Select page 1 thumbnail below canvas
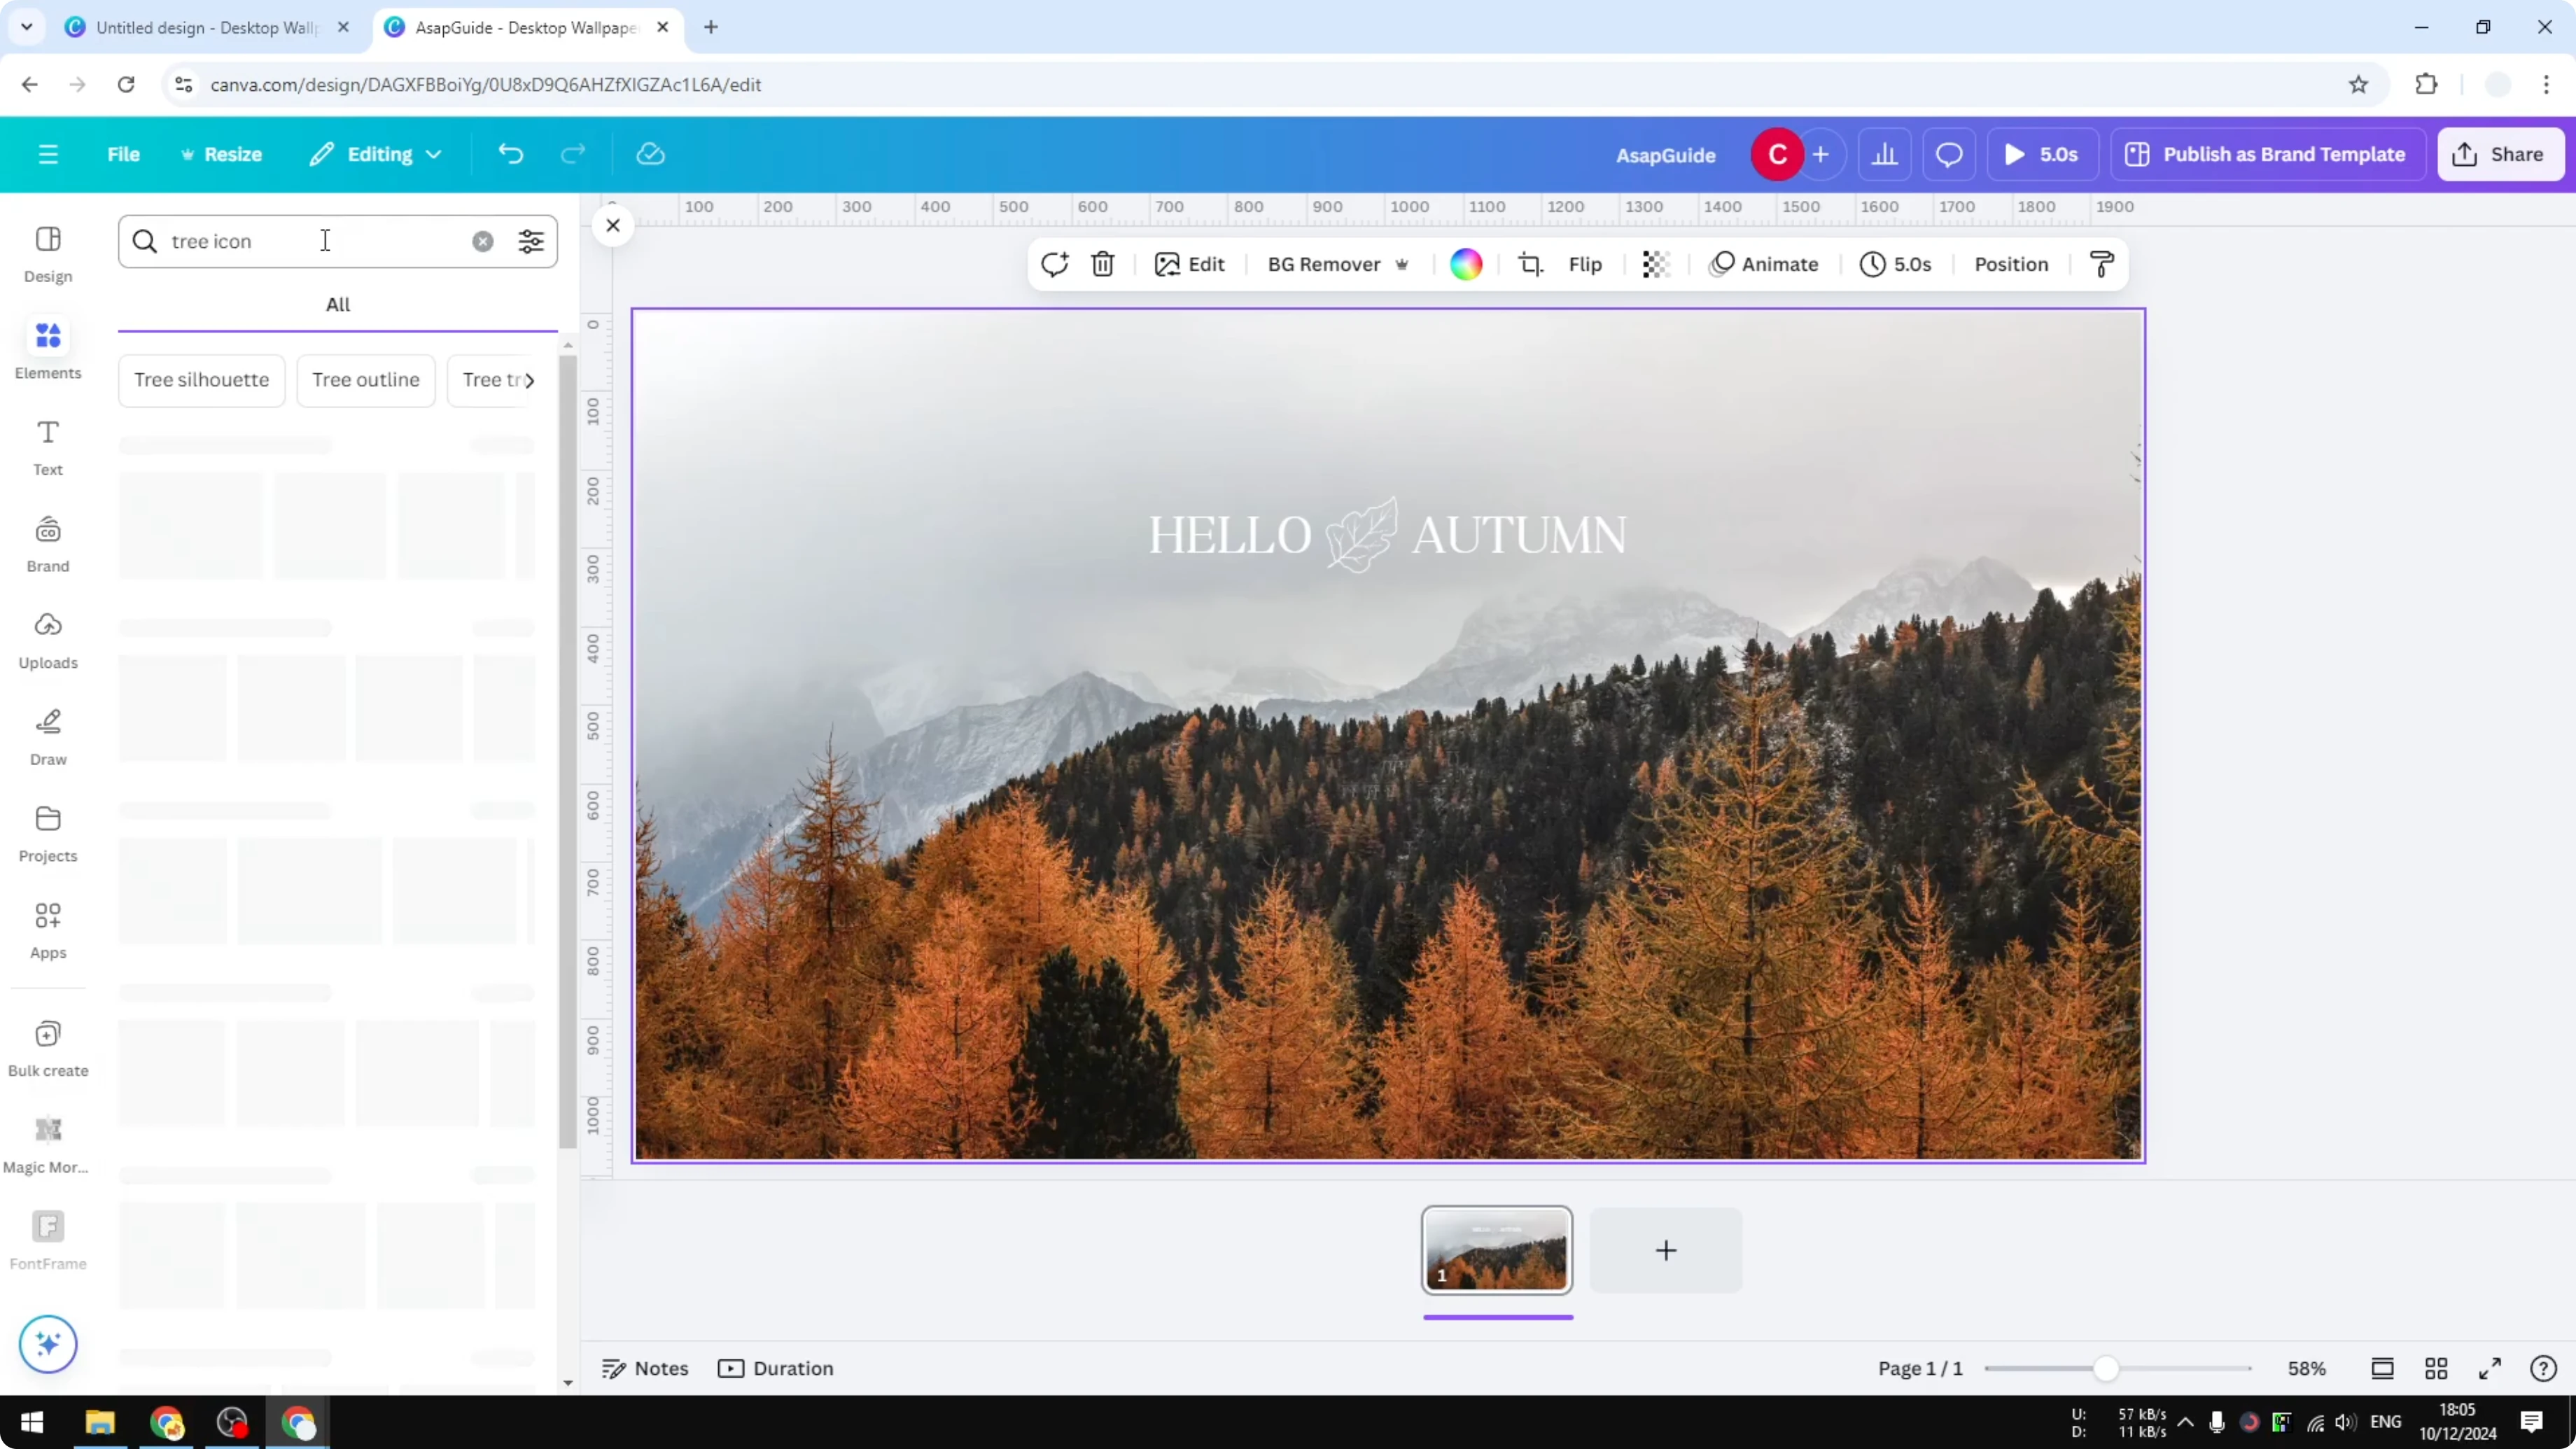2576x1449 pixels. click(1496, 1250)
